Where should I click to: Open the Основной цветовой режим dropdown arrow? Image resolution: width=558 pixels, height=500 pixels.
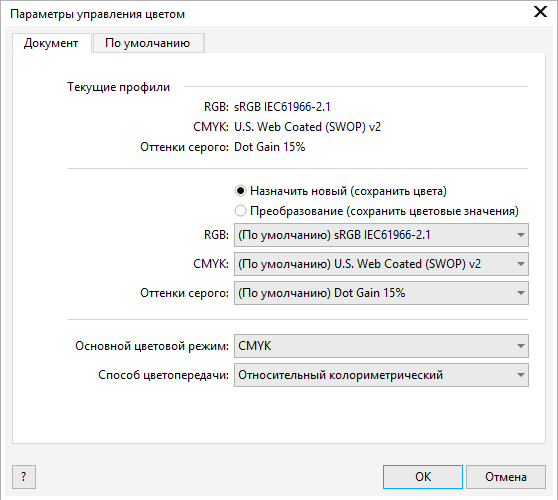point(520,346)
